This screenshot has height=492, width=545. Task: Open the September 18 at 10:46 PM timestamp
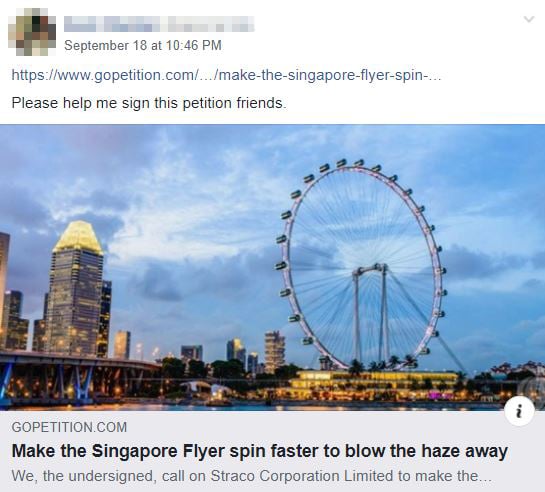[x=143, y=46]
